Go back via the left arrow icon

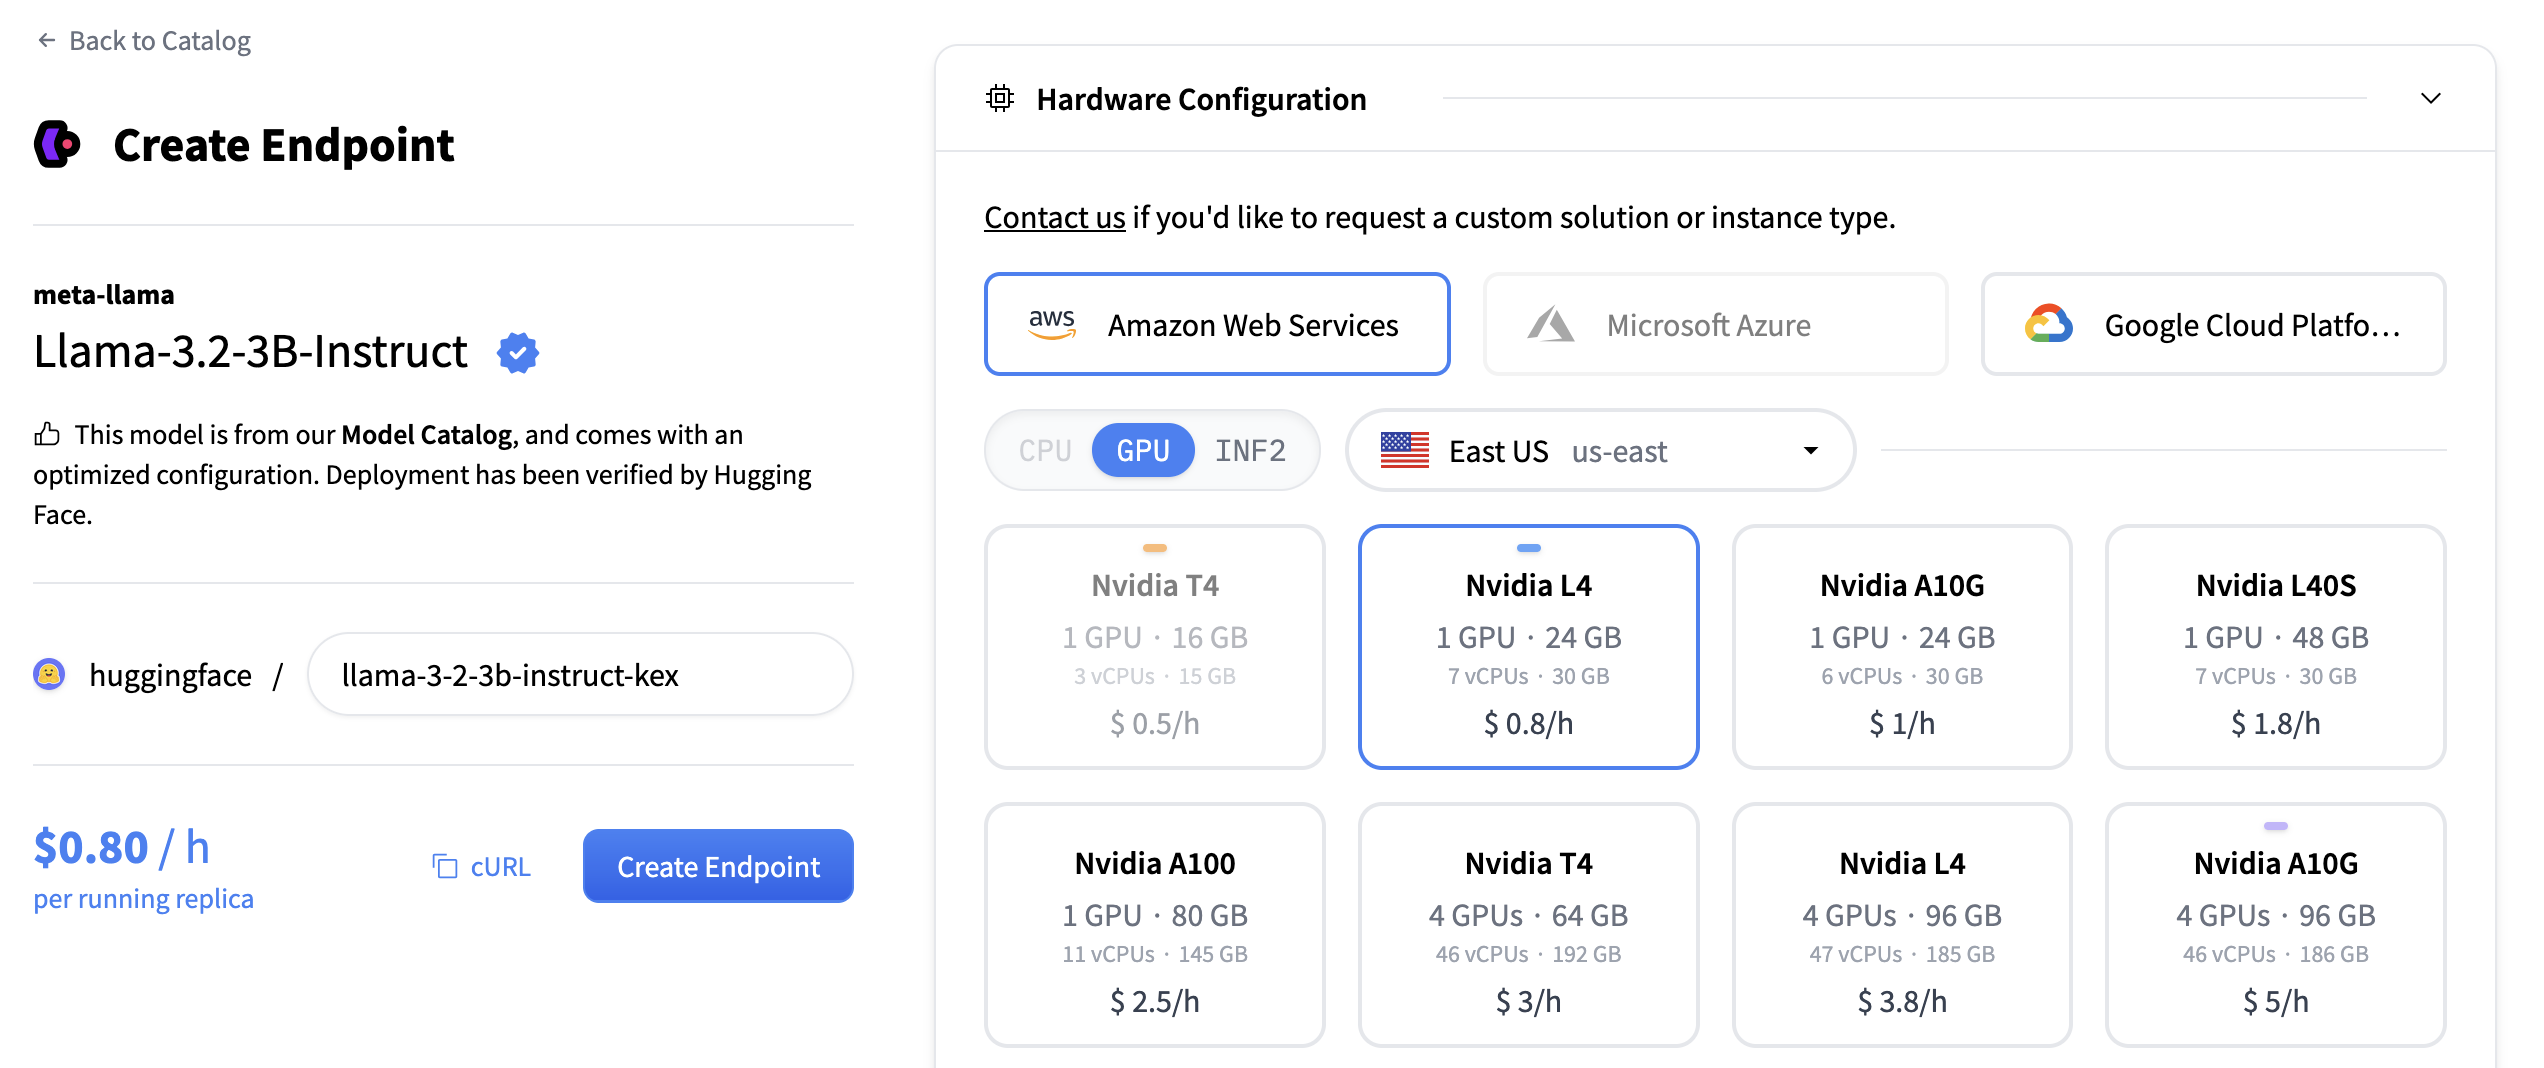pos(46,40)
